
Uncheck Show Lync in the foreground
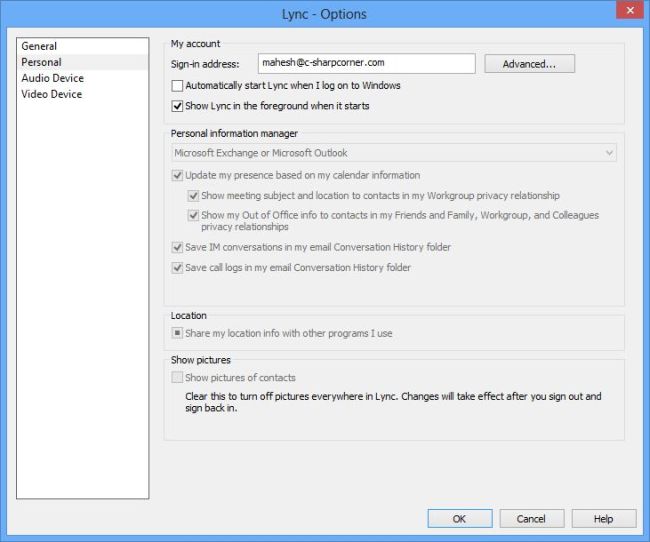[177, 106]
